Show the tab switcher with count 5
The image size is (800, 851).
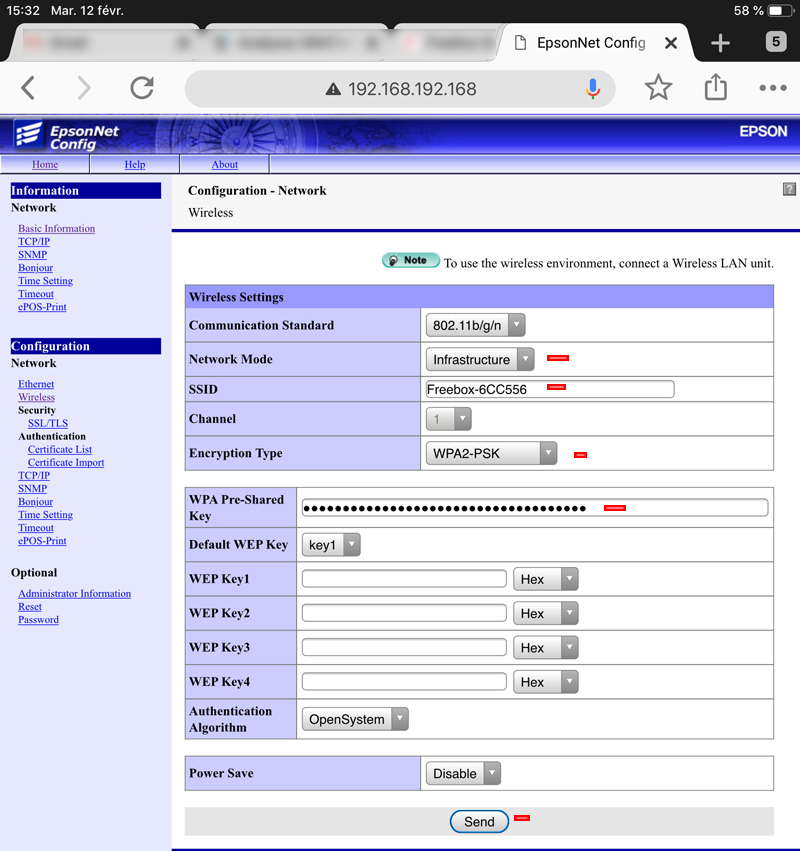(x=776, y=42)
